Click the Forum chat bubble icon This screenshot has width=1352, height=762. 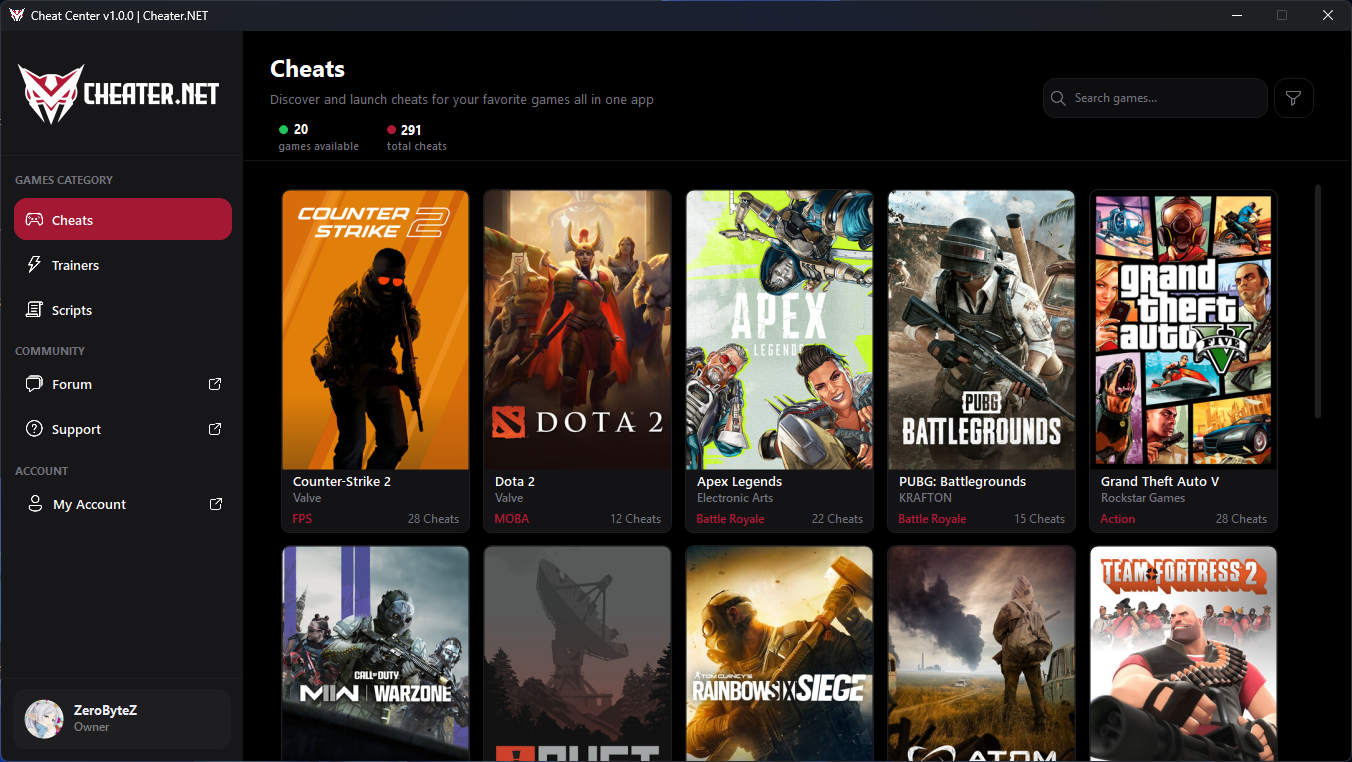click(34, 384)
